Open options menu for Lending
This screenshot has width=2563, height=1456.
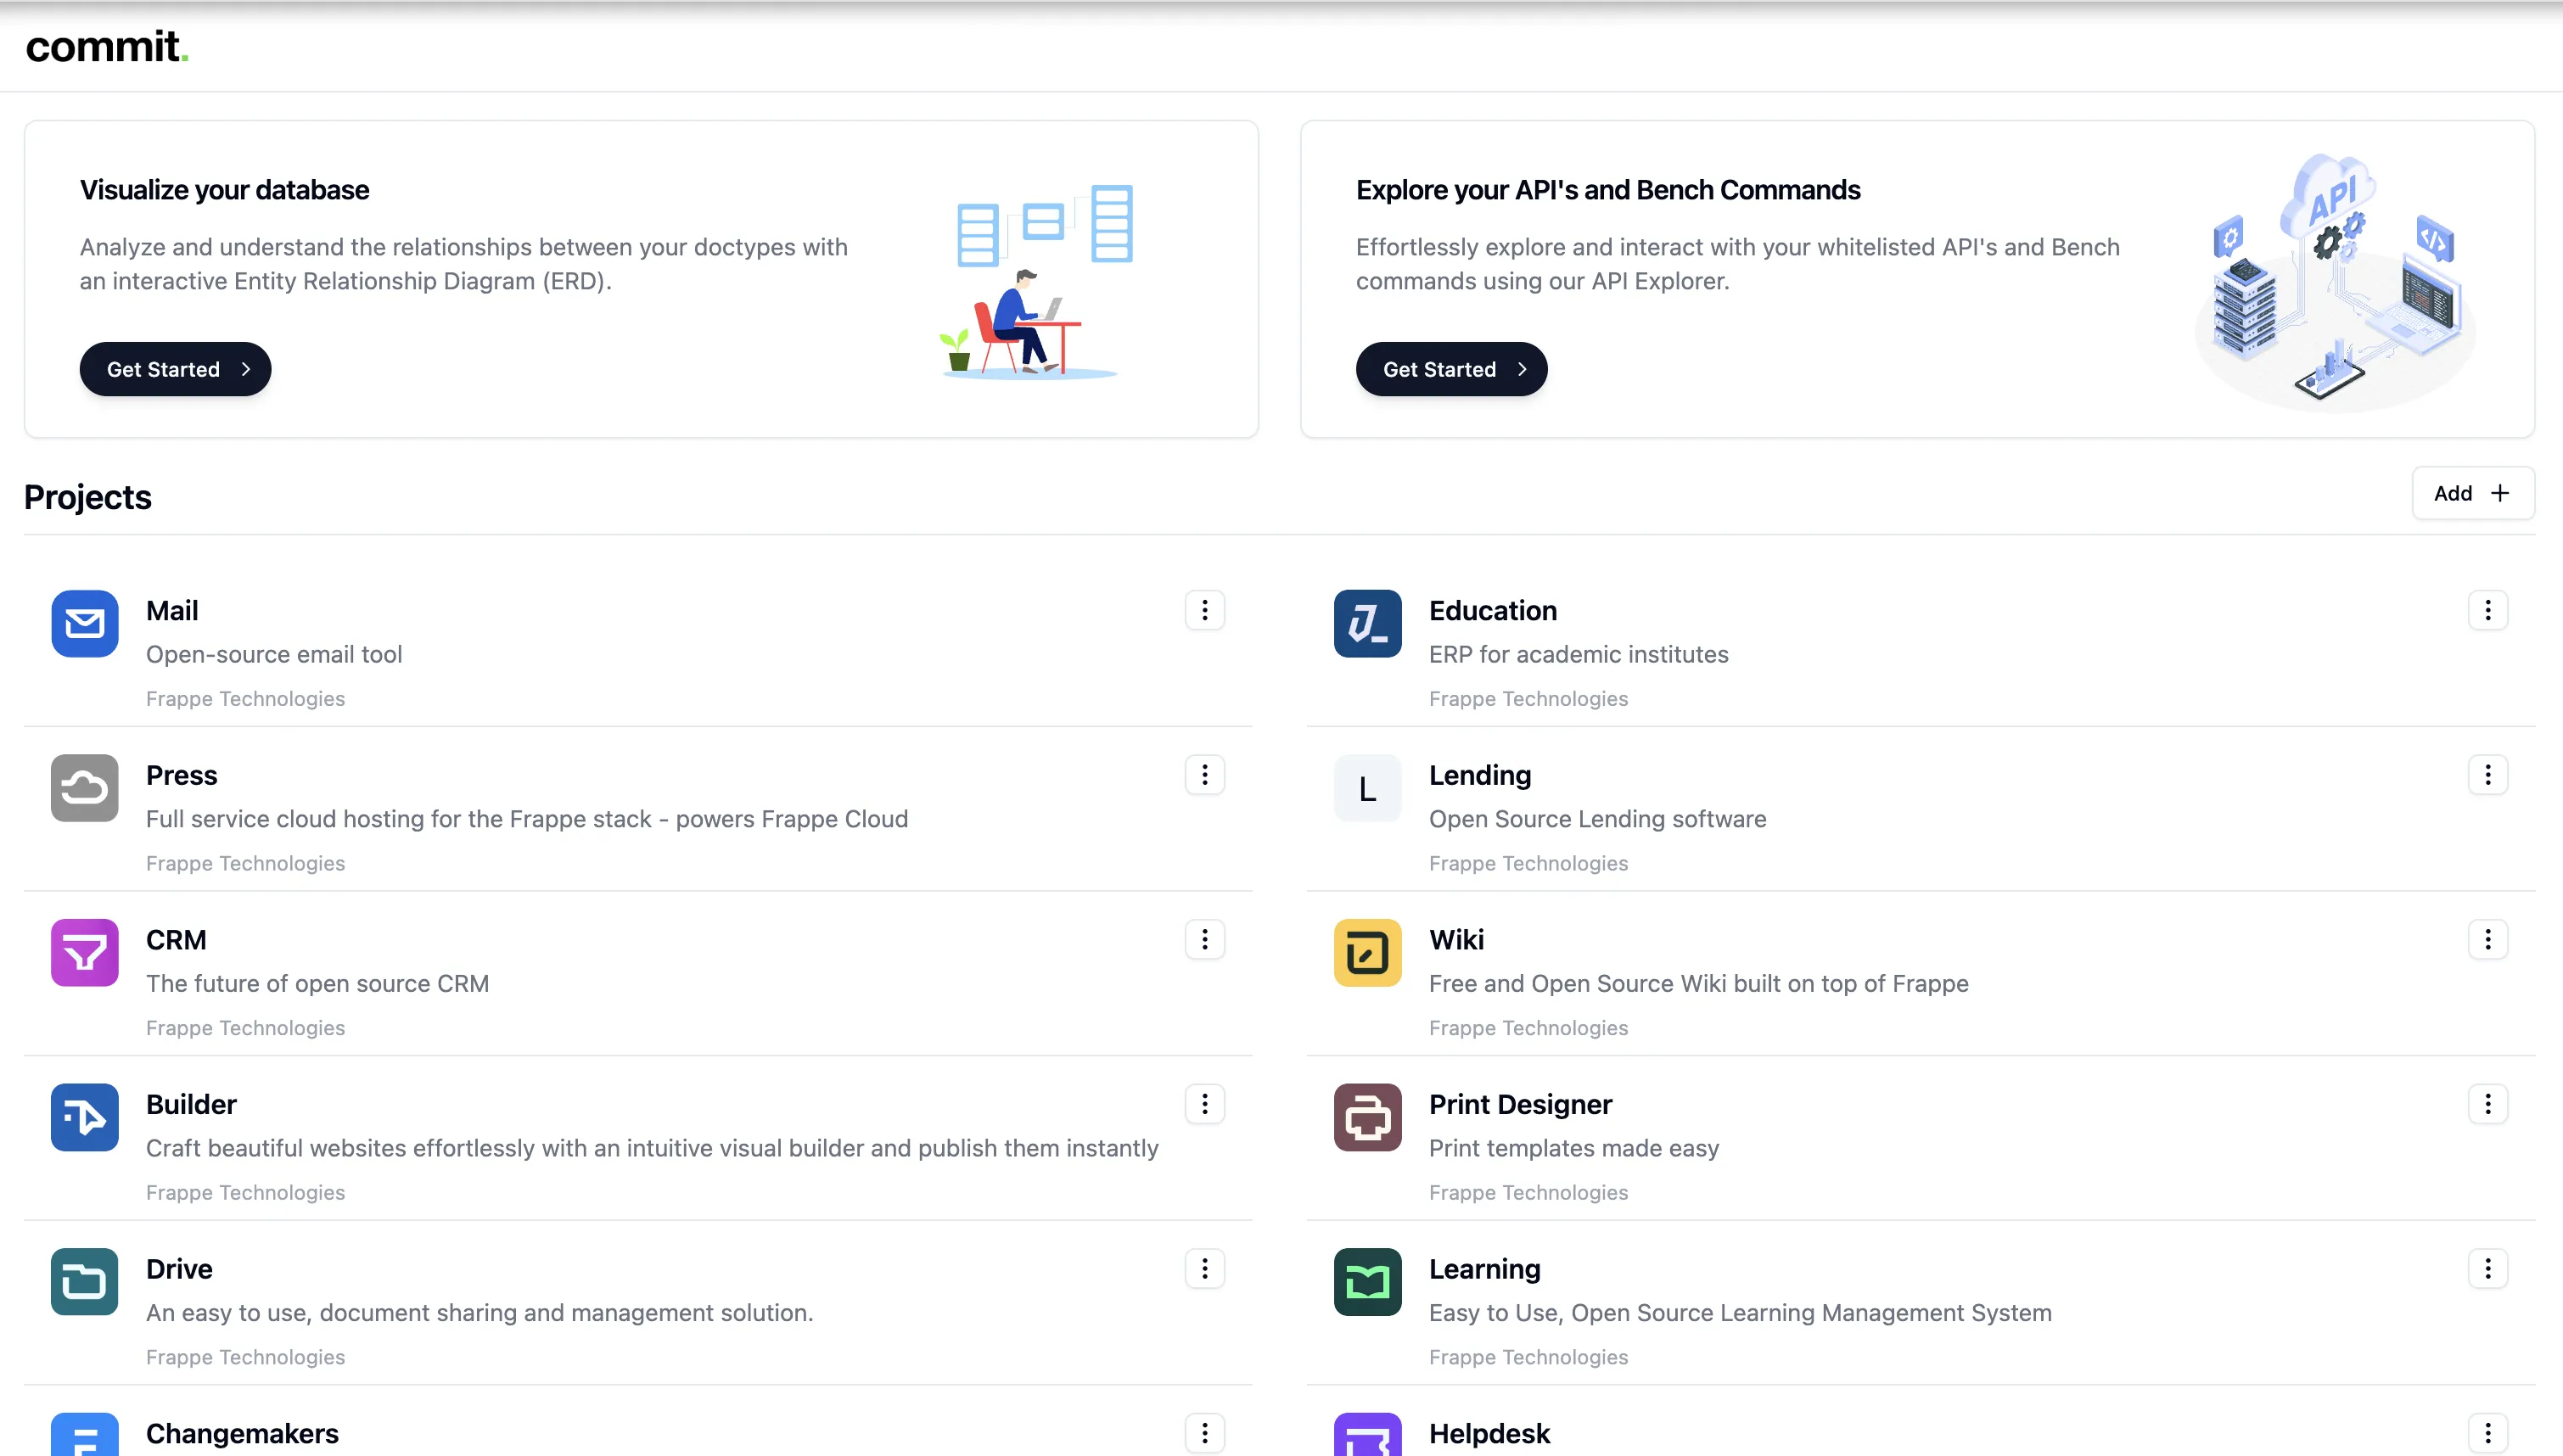(x=2487, y=775)
